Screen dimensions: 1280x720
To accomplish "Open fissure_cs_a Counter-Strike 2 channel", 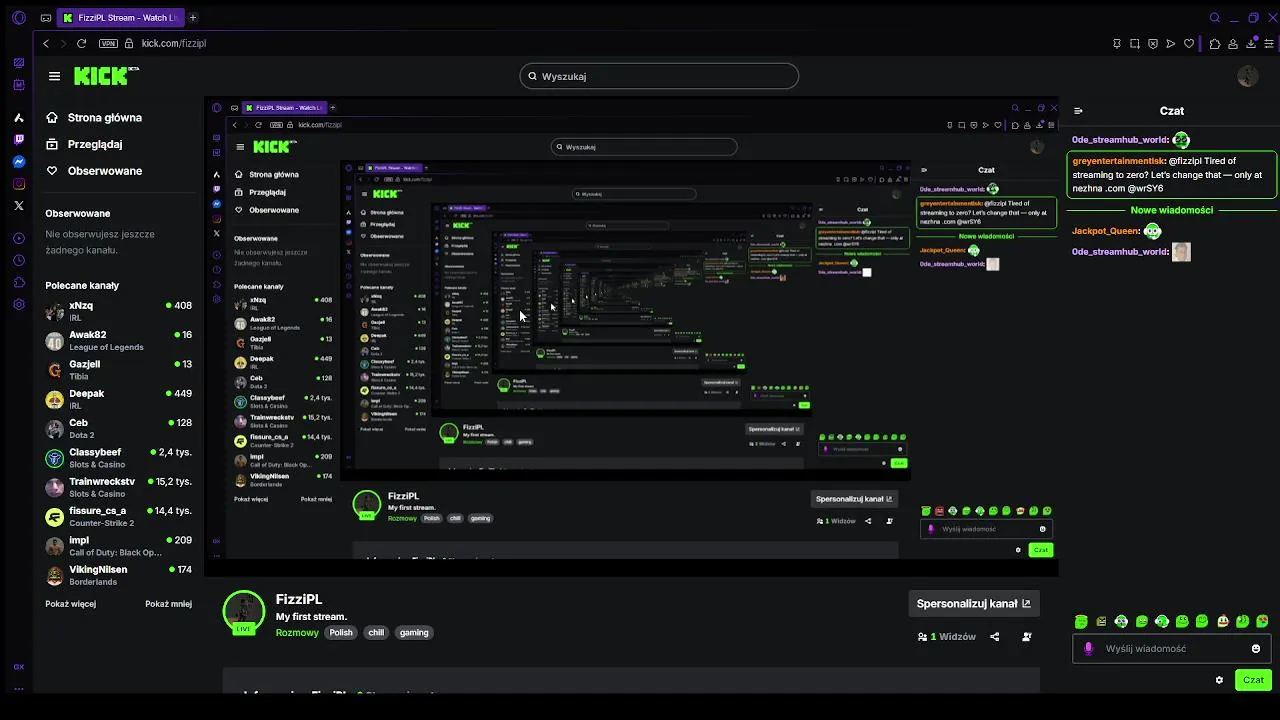I will click(x=119, y=516).
